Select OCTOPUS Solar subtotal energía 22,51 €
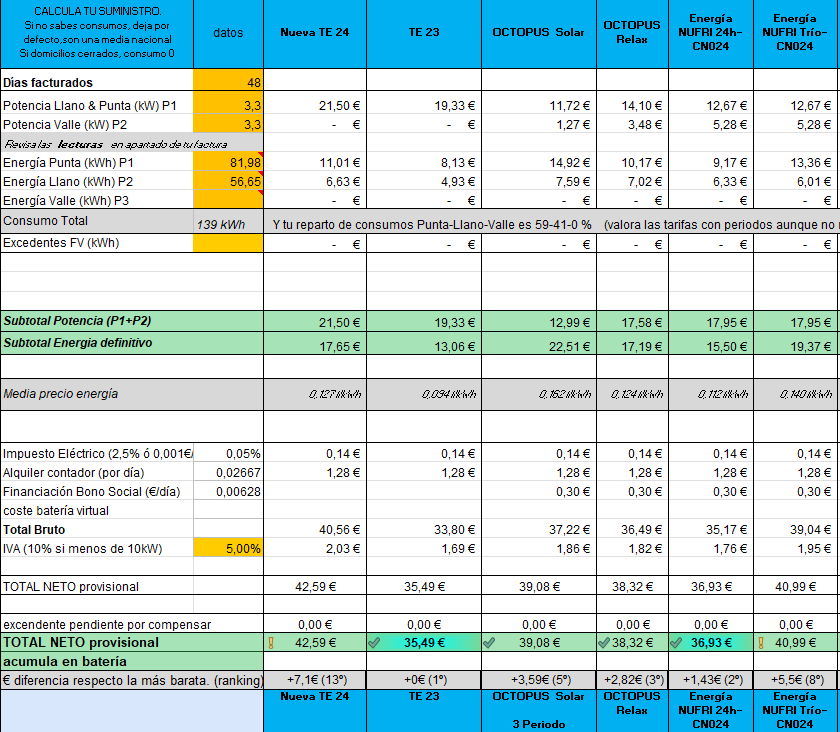 [539, 343]
